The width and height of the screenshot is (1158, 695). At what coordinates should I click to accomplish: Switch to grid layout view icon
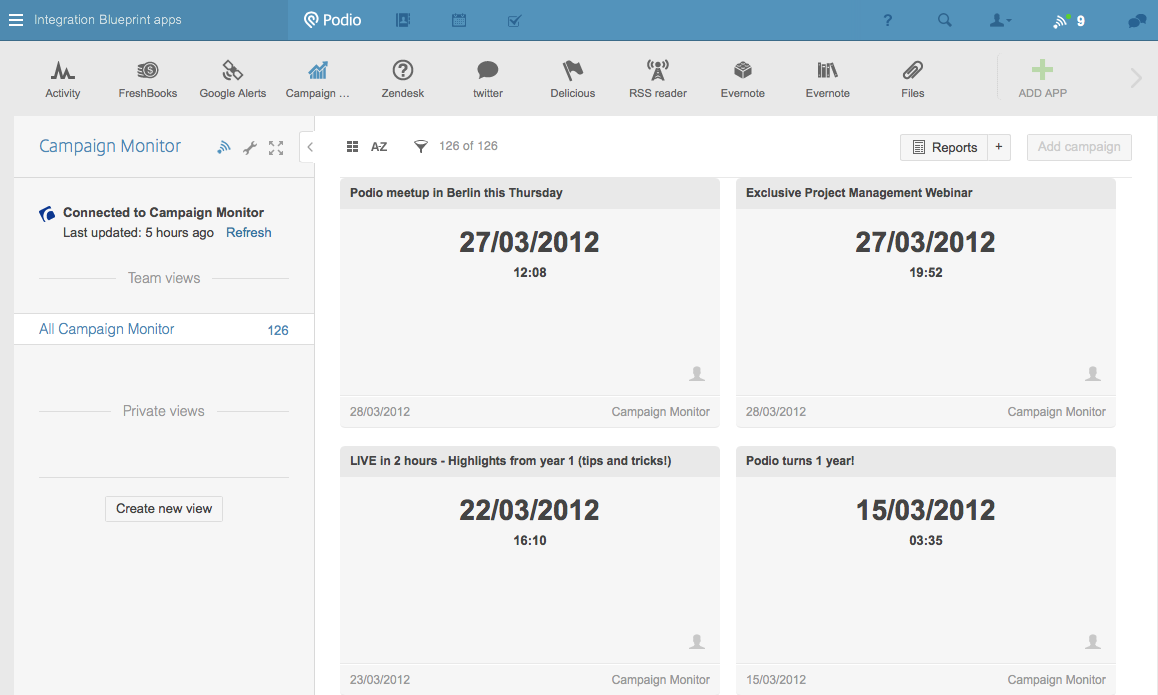click(352, 147)
